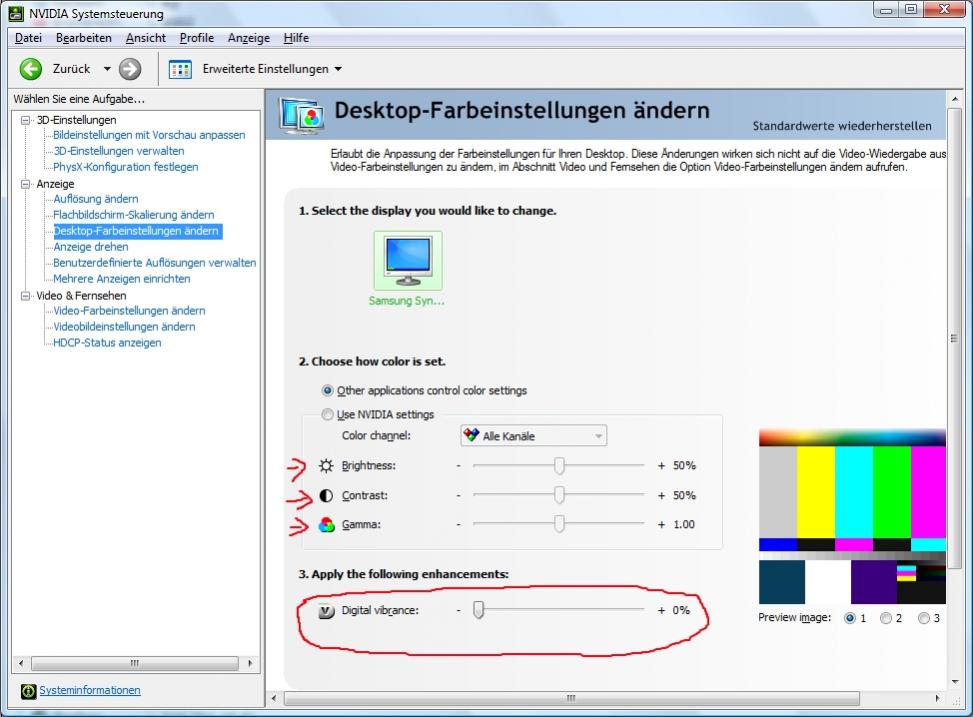Click the colored icon in Alle Kanäle combo

[472, 435]
